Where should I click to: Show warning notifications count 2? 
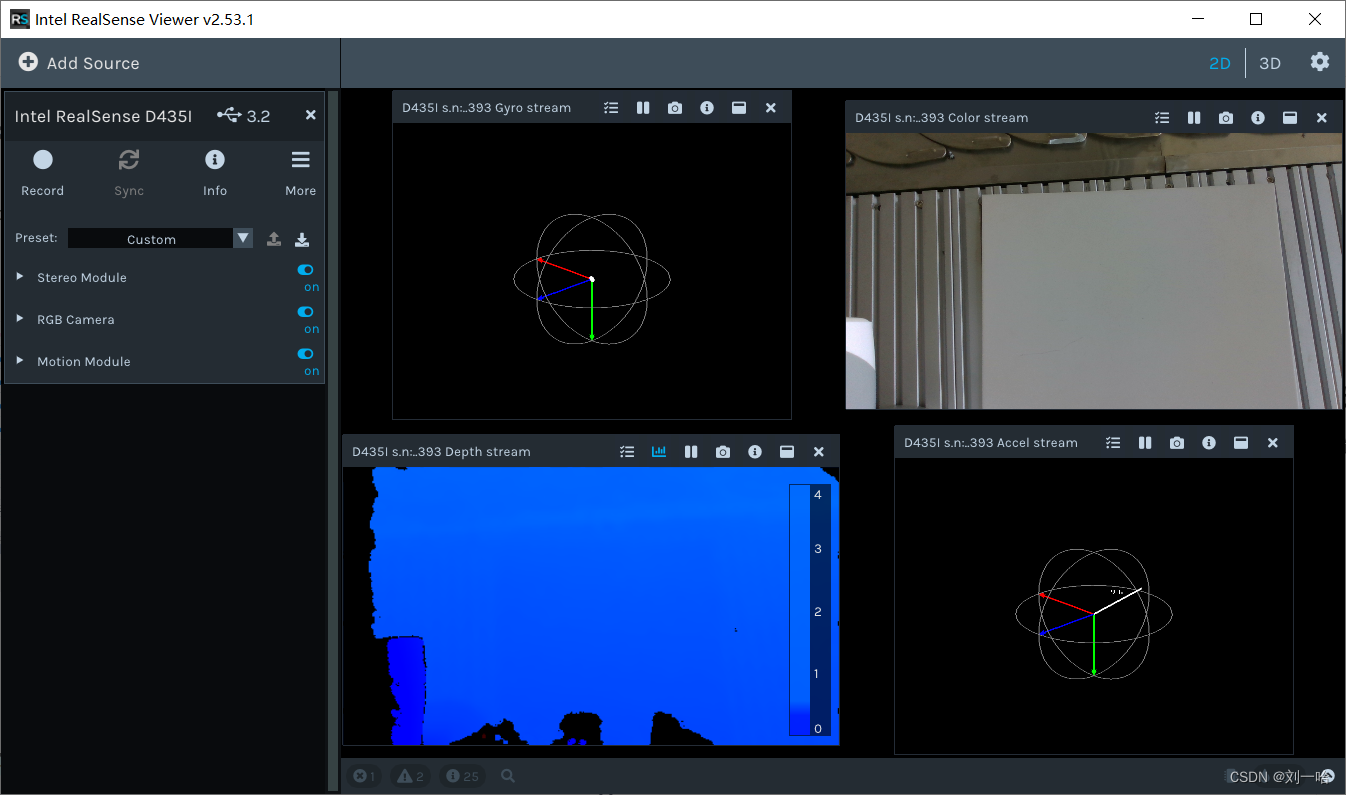(x=410, y=776)
